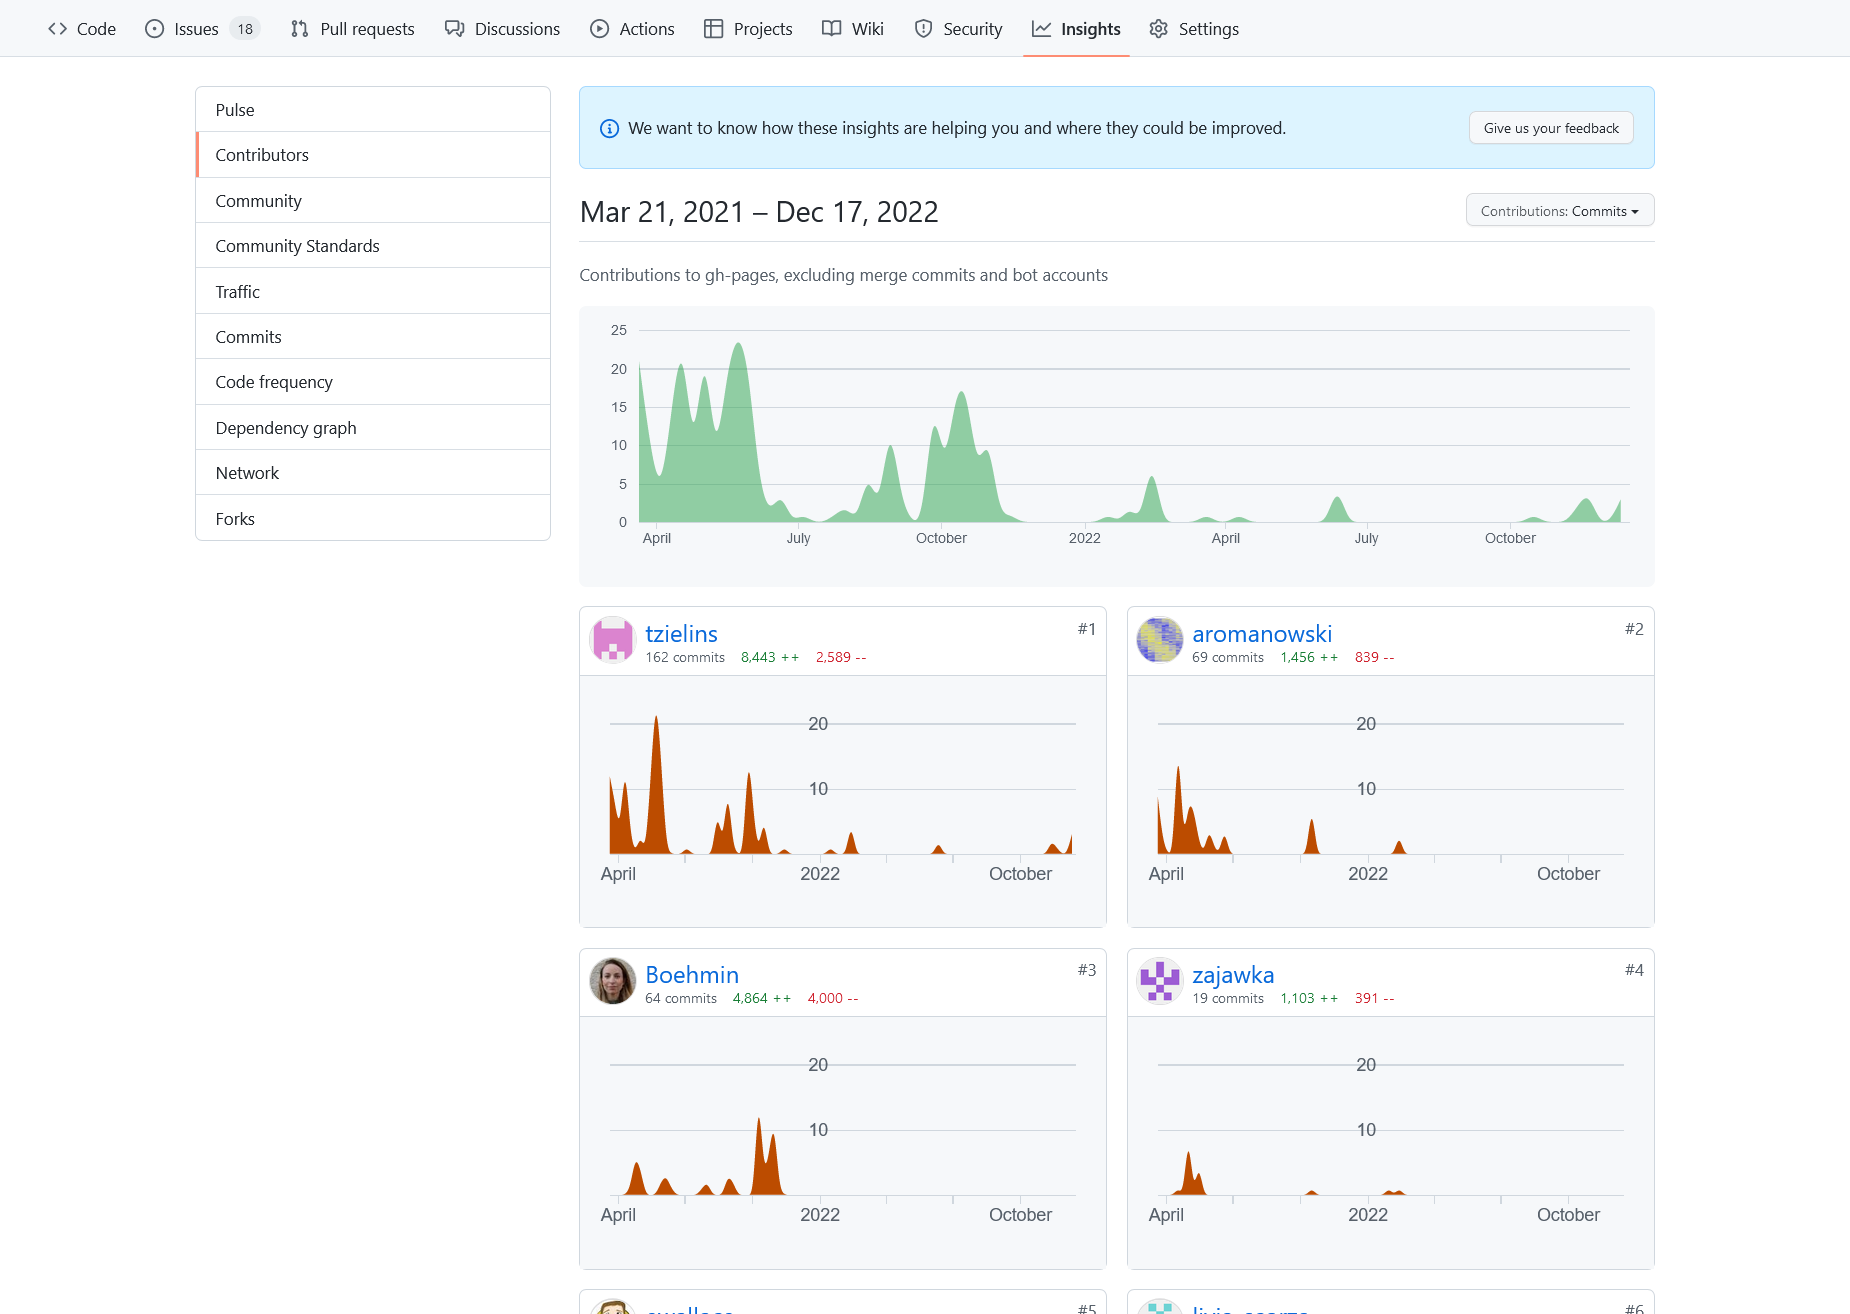1850x1314 pixels.
Task: Click Boehmin profile photo
Action: (613, 981)
